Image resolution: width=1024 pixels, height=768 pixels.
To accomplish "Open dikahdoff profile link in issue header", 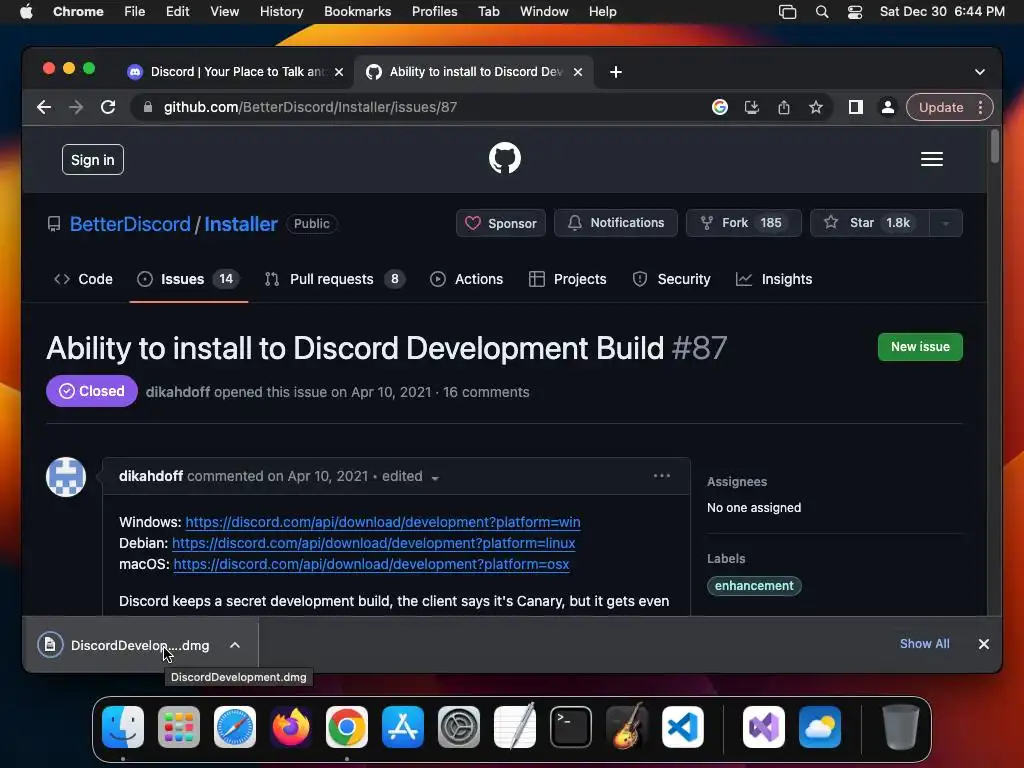I will [x=178, y=392].
